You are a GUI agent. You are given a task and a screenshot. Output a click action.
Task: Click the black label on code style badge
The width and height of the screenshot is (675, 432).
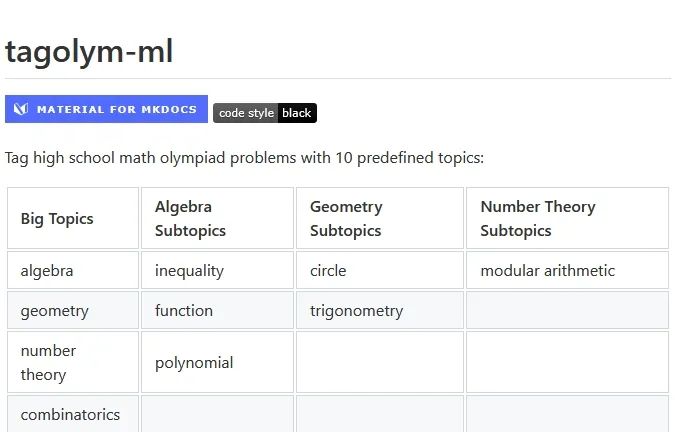click(x=297, y=113)
